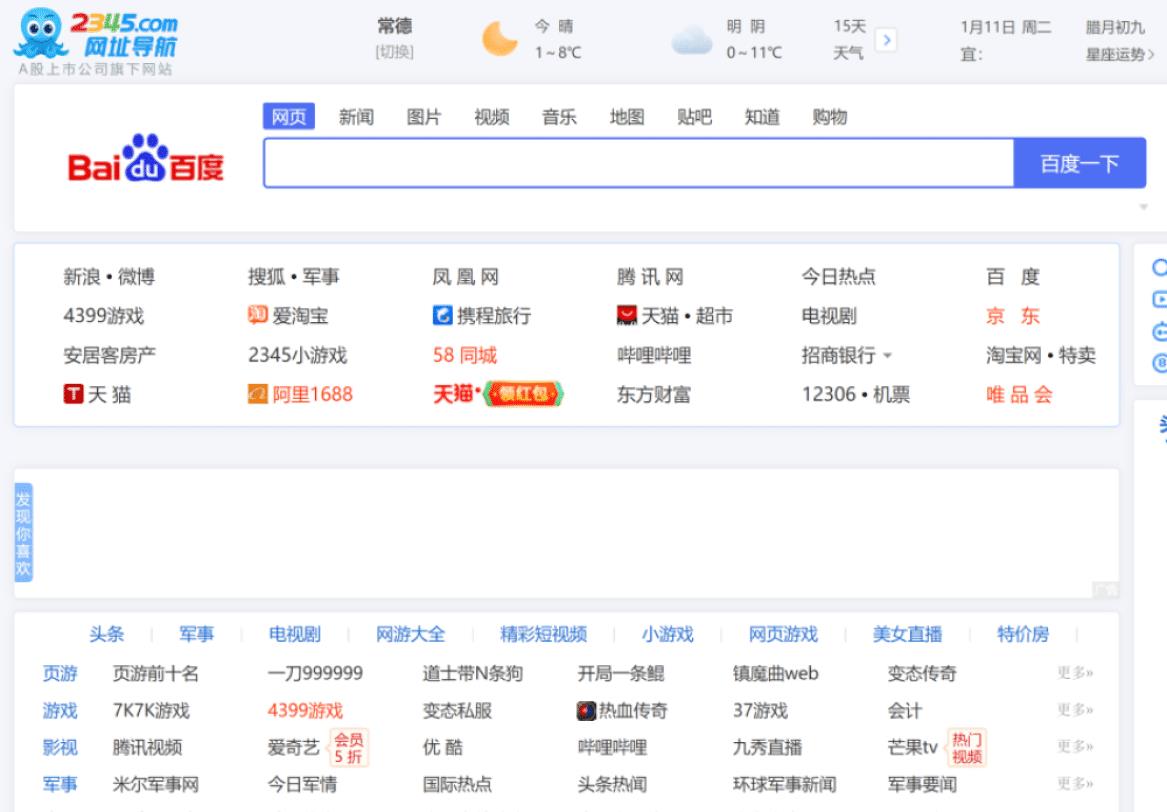Viewport: 1167px width, 812px height.
Task: Click the 热门视频 badge next to 芒果tv
Action: [966, 748]
